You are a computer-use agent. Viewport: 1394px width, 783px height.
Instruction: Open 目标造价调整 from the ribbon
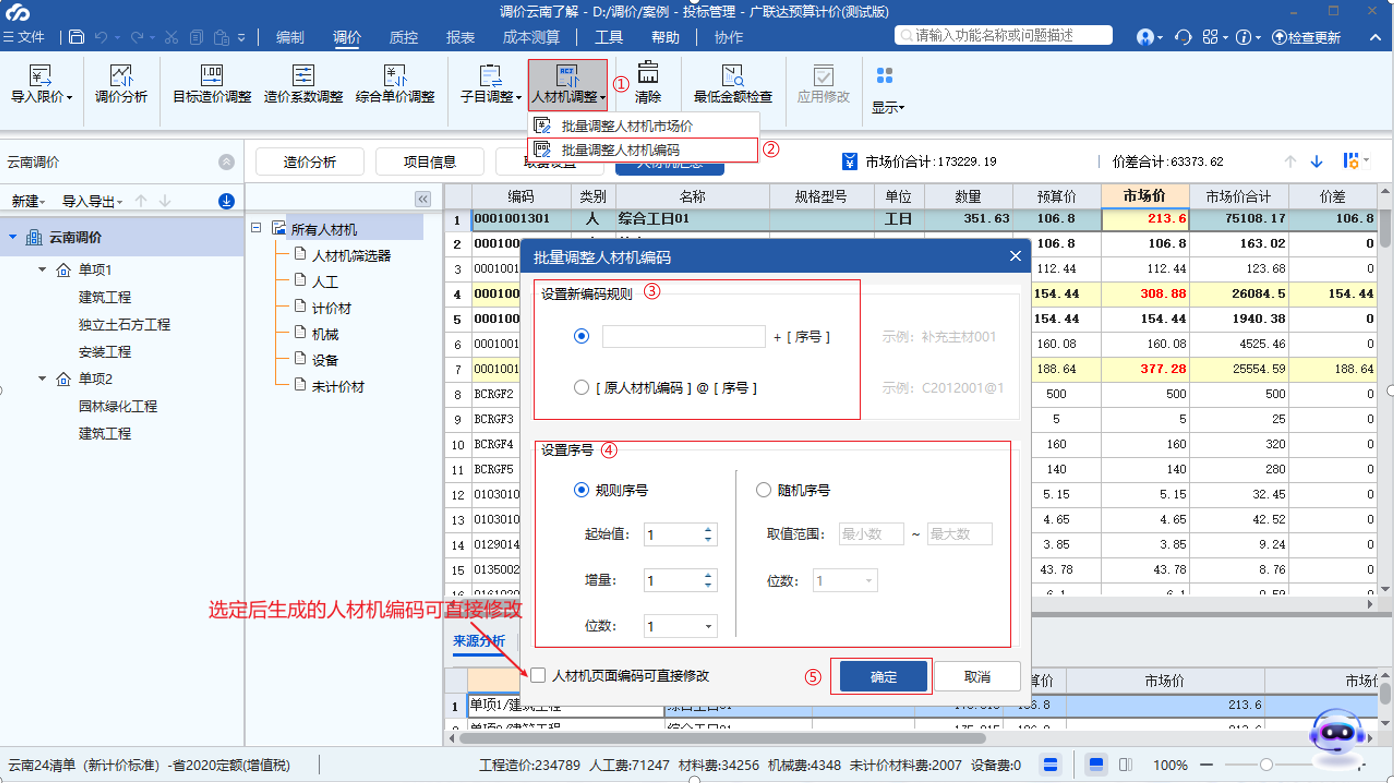[x=212, y=83]
